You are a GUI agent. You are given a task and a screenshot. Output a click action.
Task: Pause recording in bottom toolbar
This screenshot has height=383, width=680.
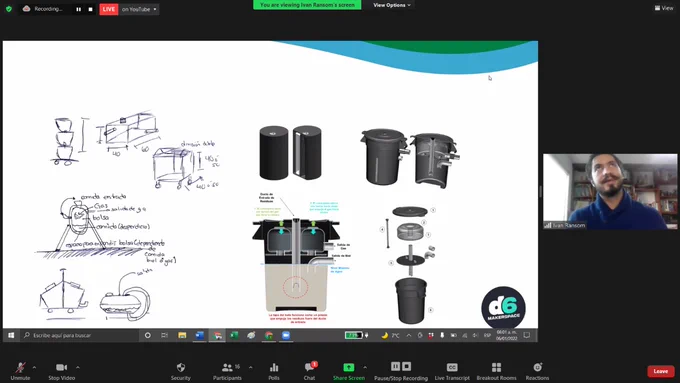coord(396,367)
